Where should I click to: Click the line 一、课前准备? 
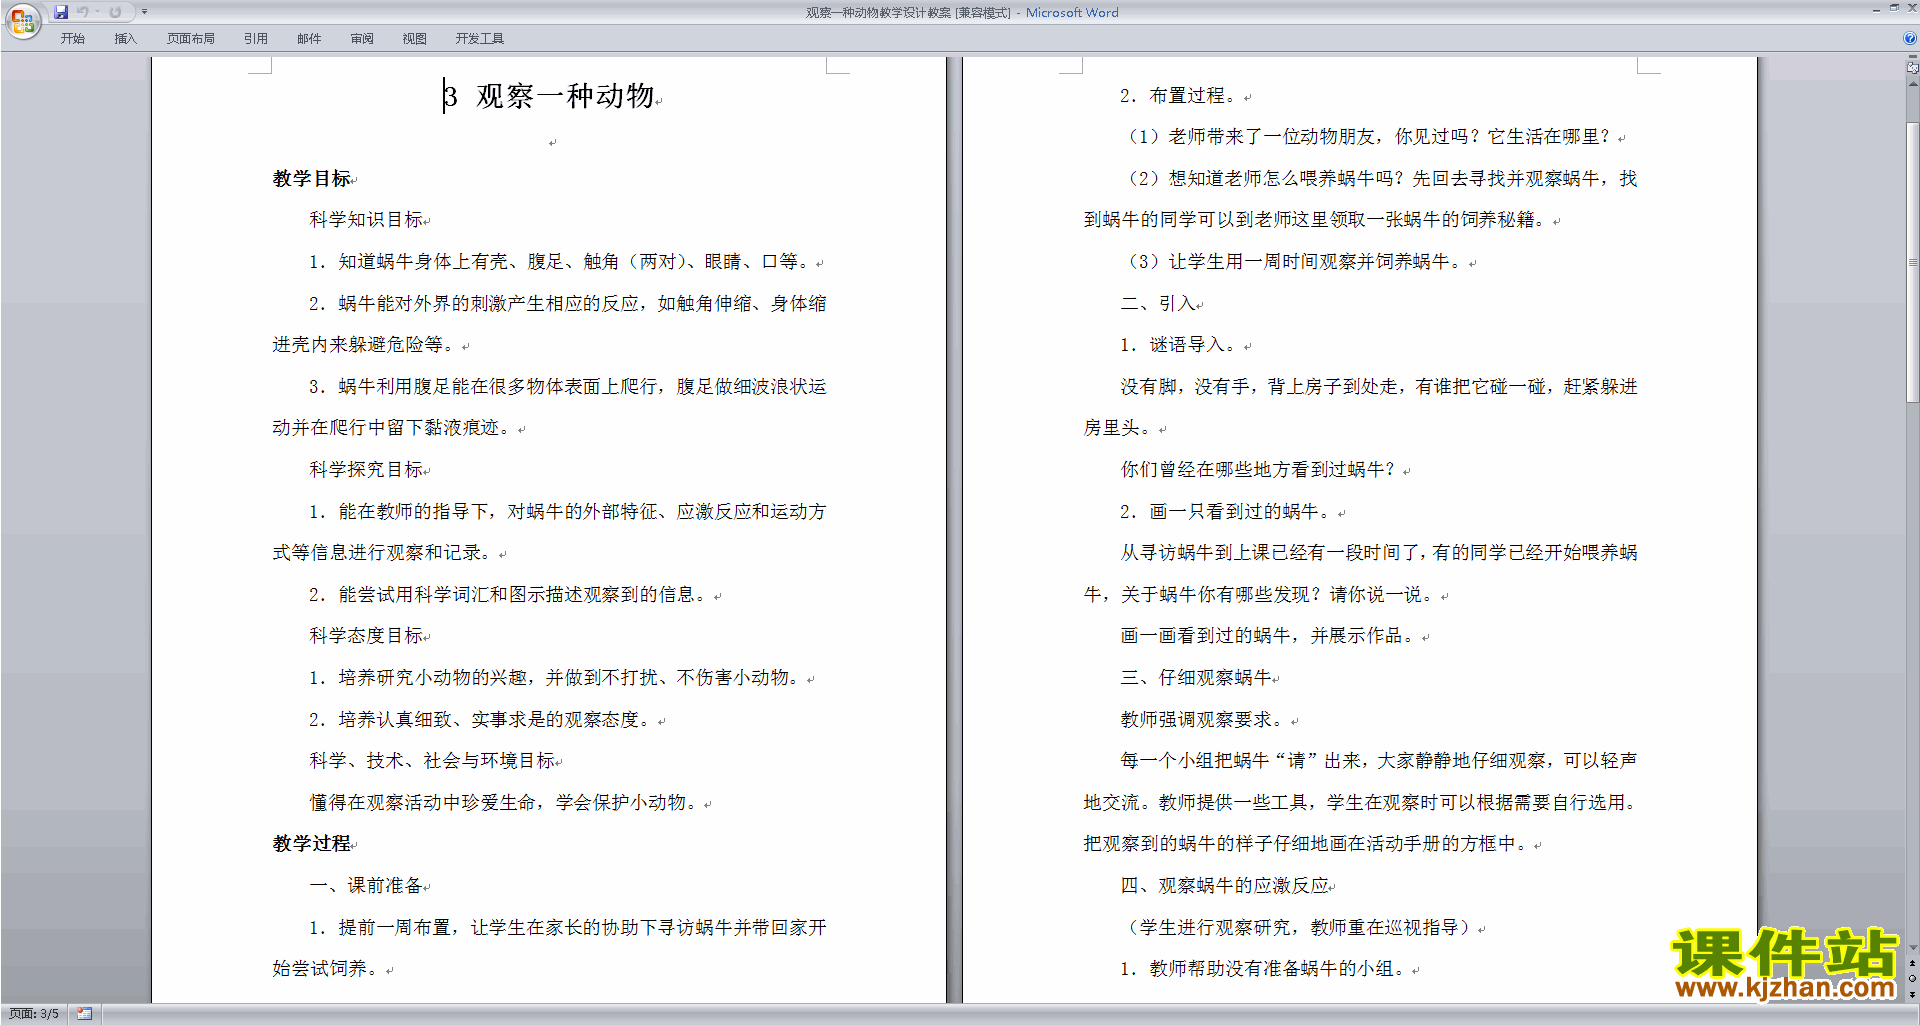(x=367, y=886)
